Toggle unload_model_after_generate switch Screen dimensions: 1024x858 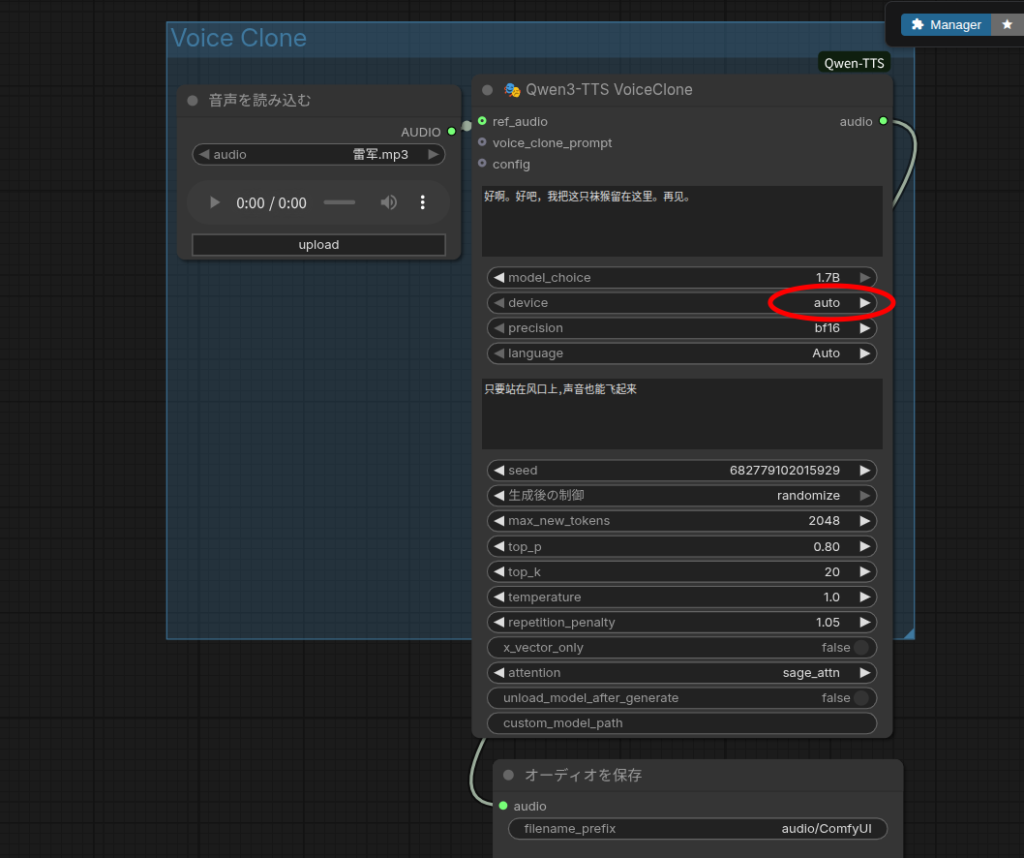click(860, 698)
